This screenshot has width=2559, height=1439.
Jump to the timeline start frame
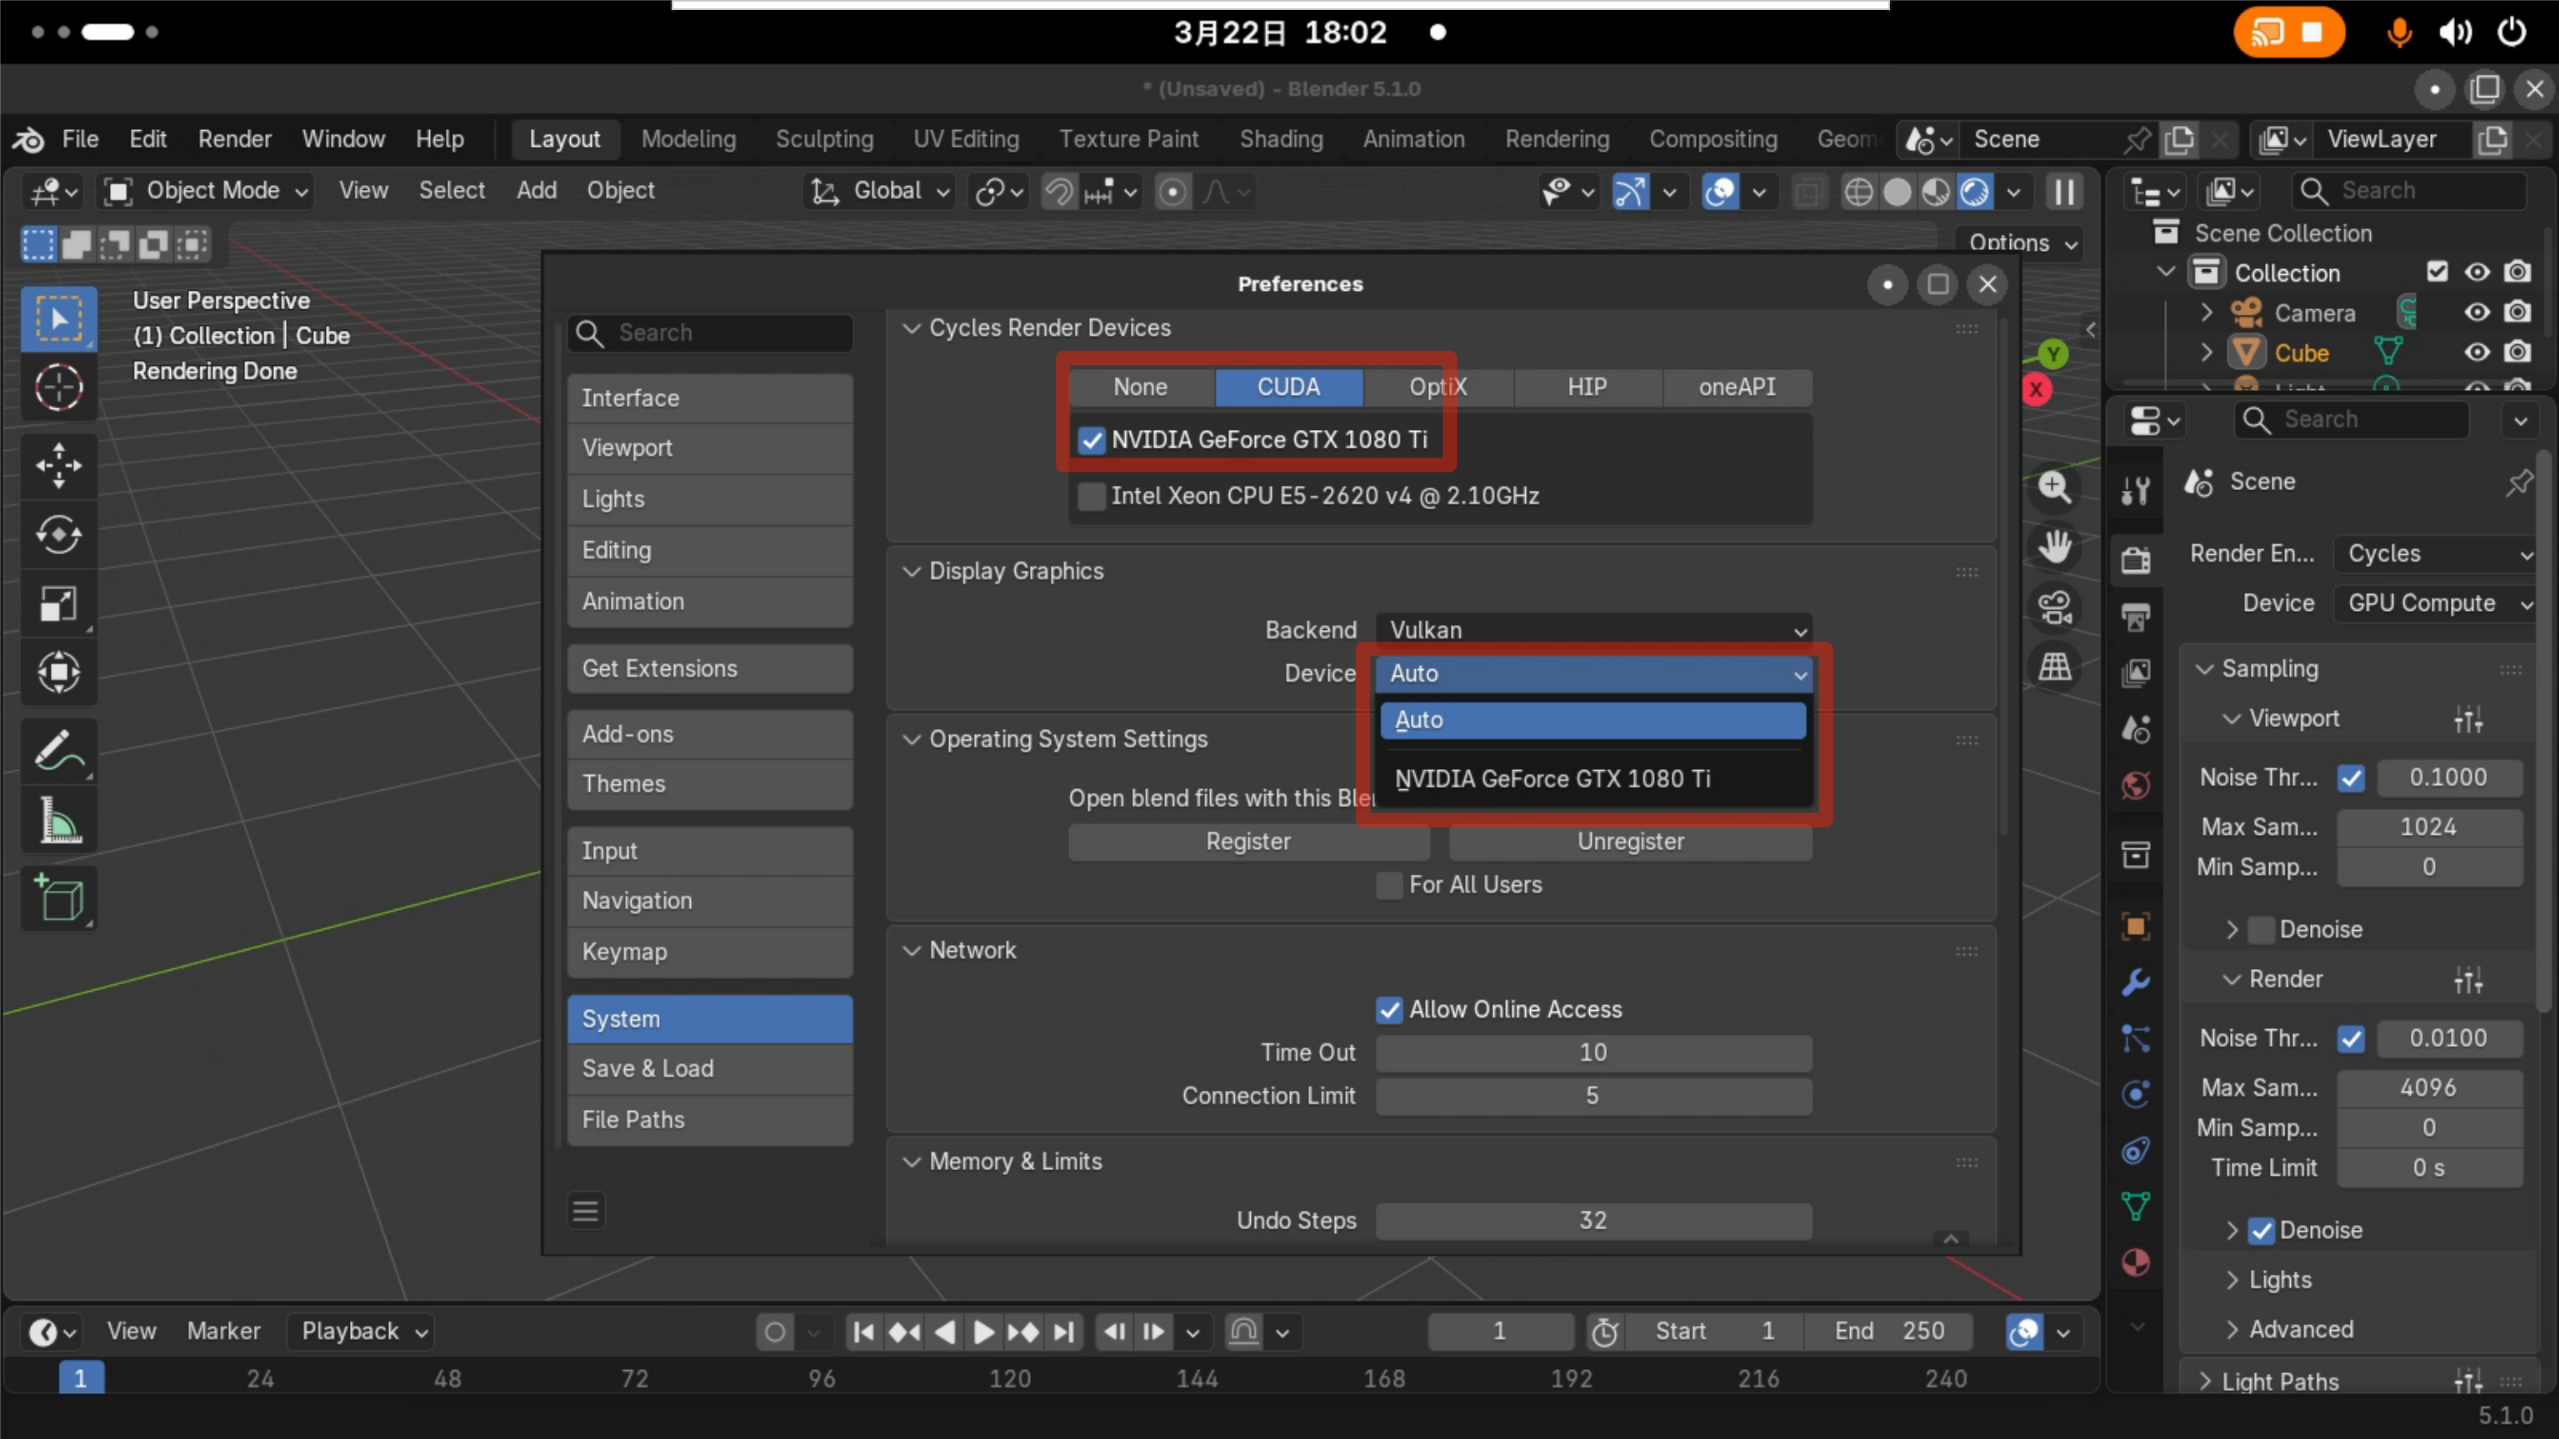(864, 1331)
